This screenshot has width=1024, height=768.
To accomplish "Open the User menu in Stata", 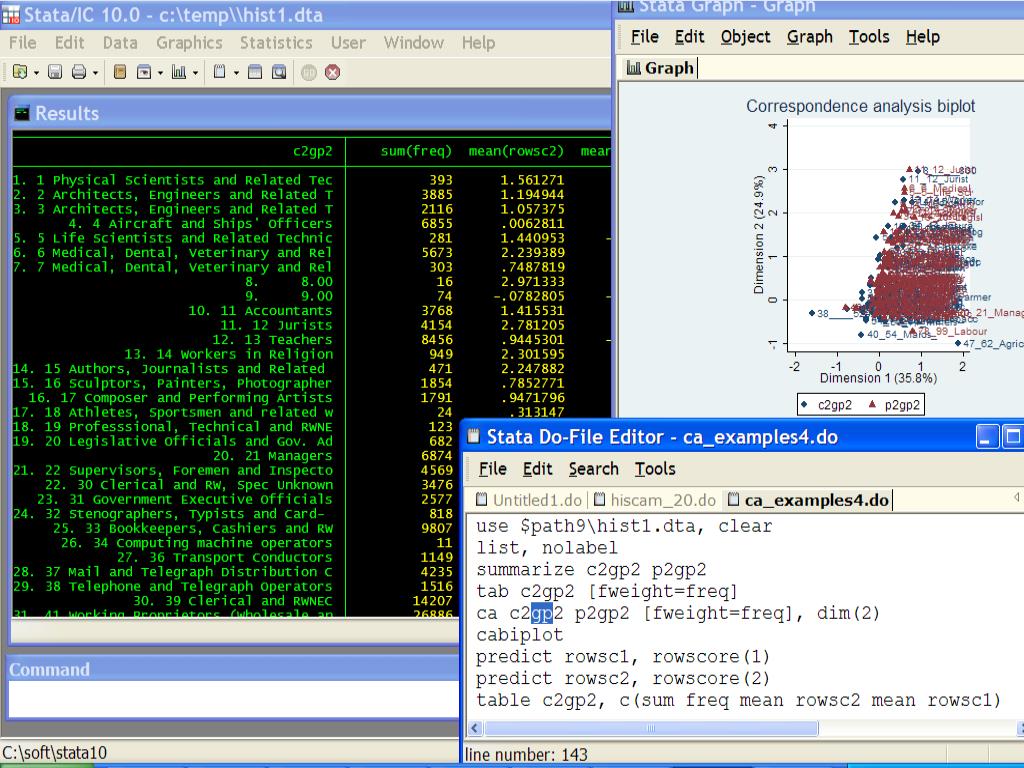I will (348, 42).
